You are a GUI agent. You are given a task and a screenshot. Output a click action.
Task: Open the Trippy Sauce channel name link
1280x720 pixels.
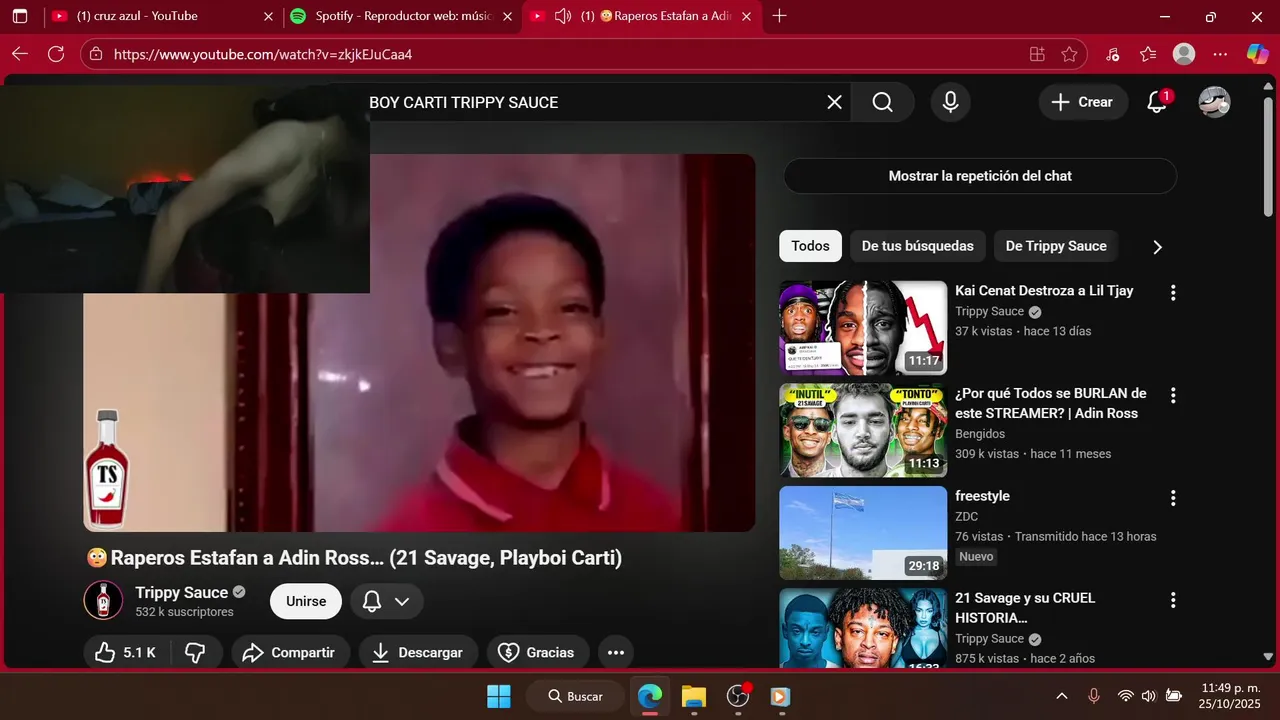click(x=182, y=592)
